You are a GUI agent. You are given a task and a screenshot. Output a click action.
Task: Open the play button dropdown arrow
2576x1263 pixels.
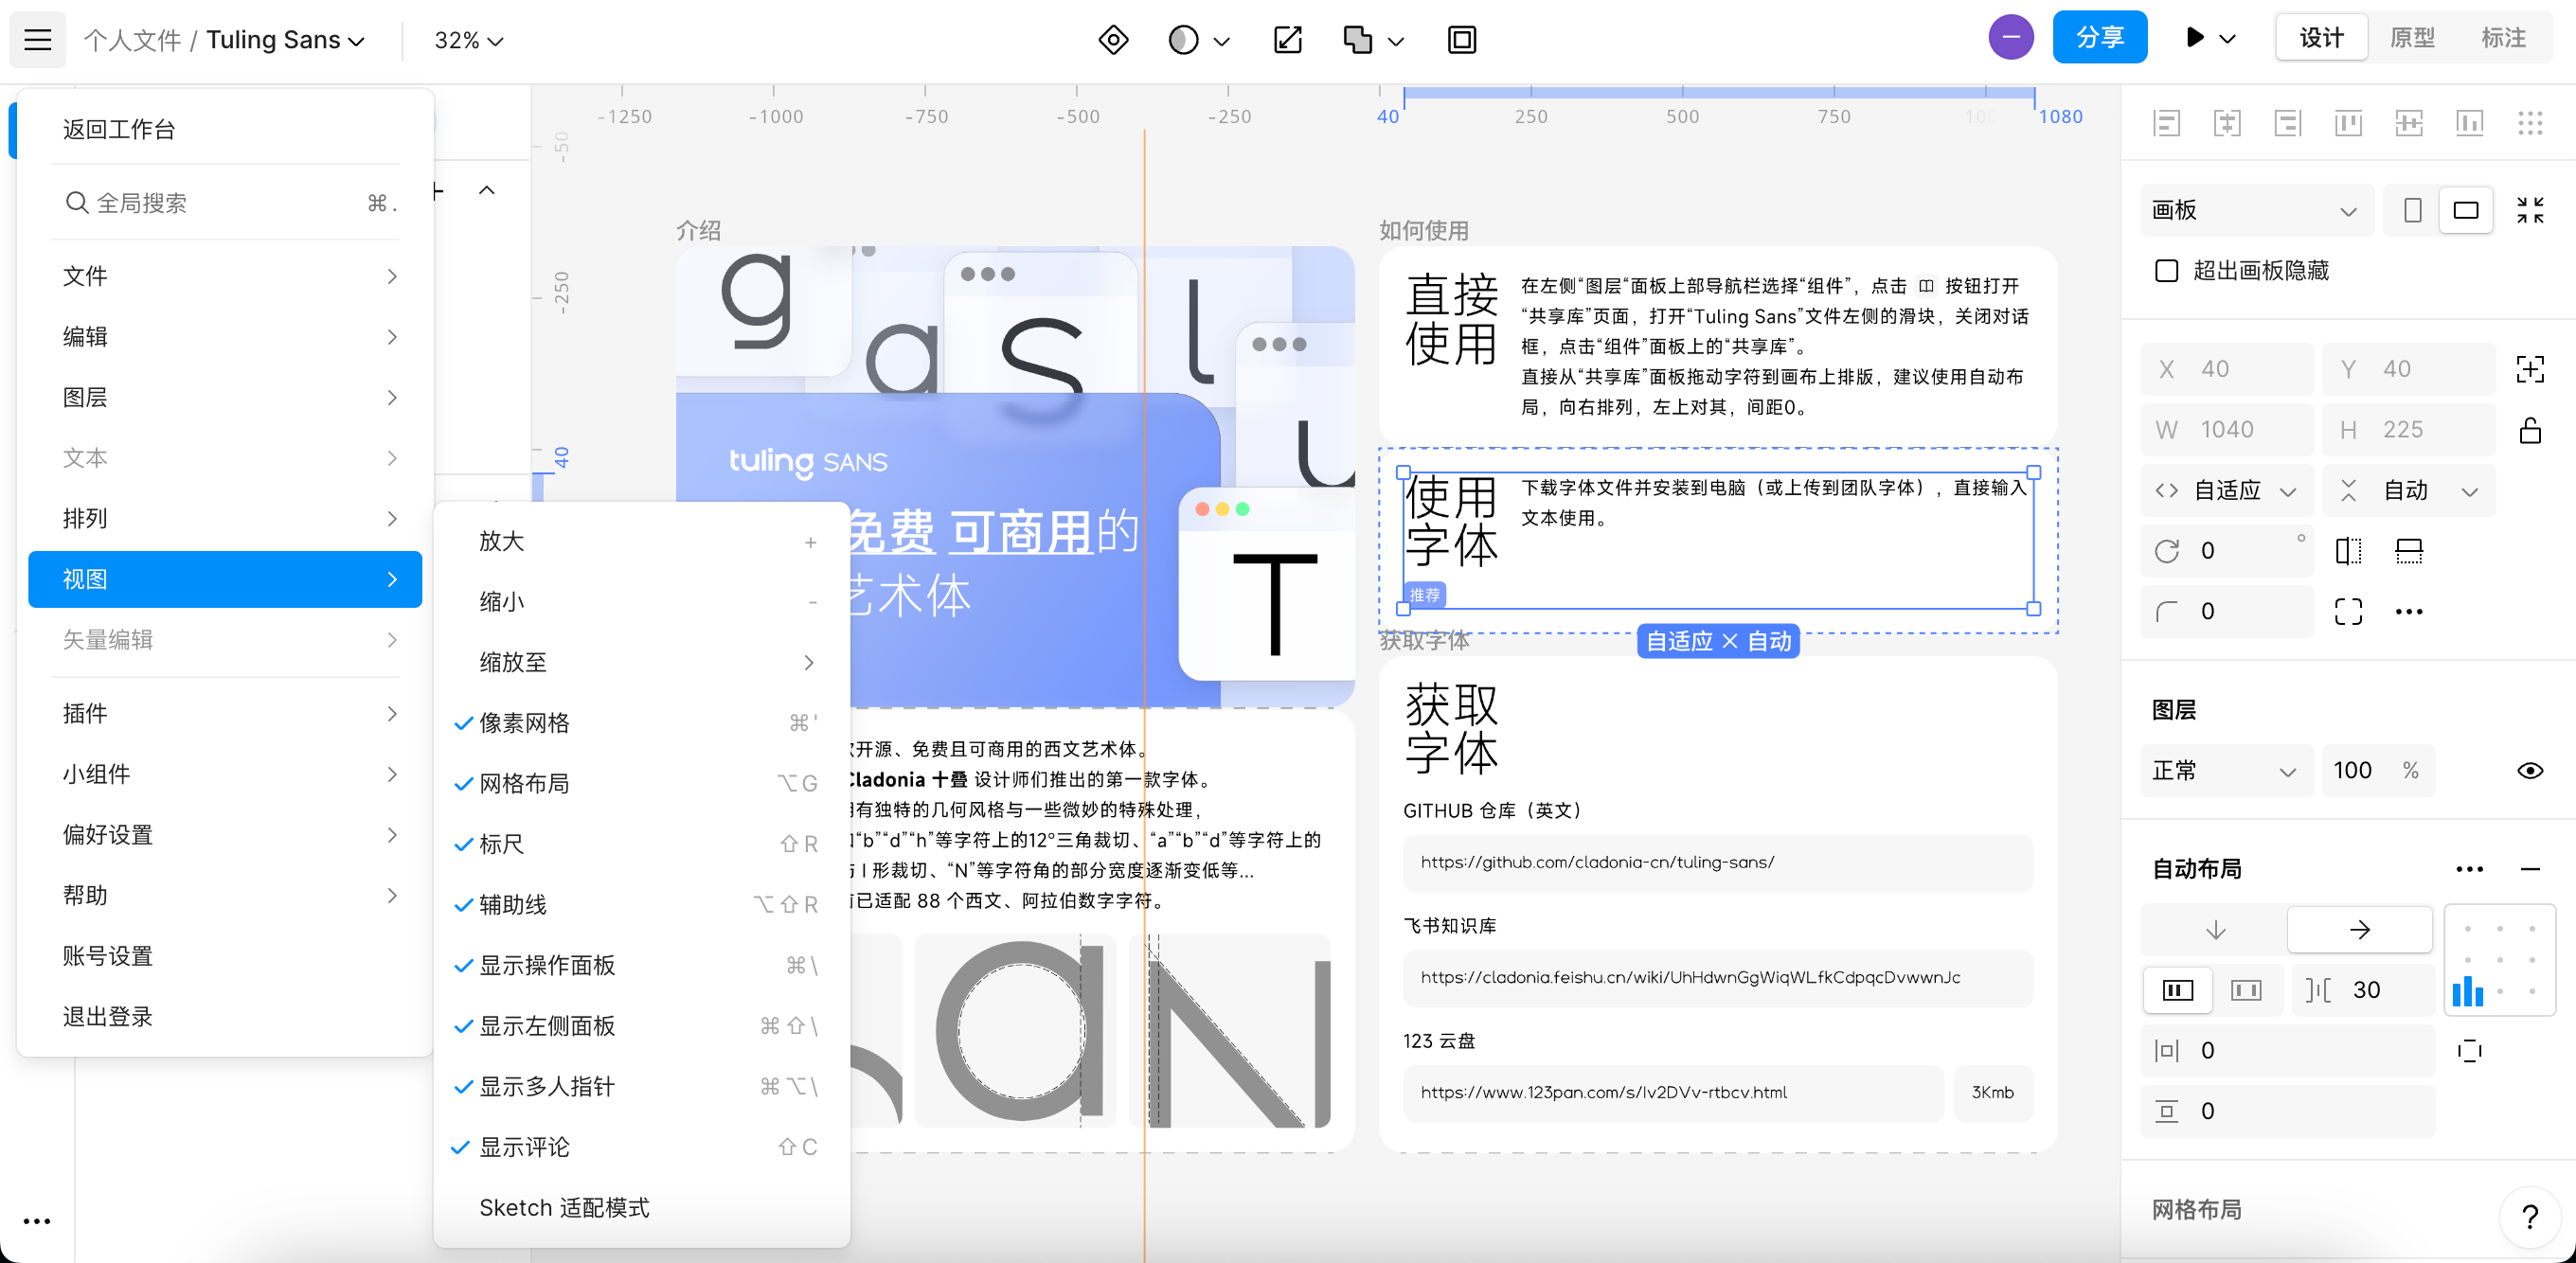tap(2228, 40)
